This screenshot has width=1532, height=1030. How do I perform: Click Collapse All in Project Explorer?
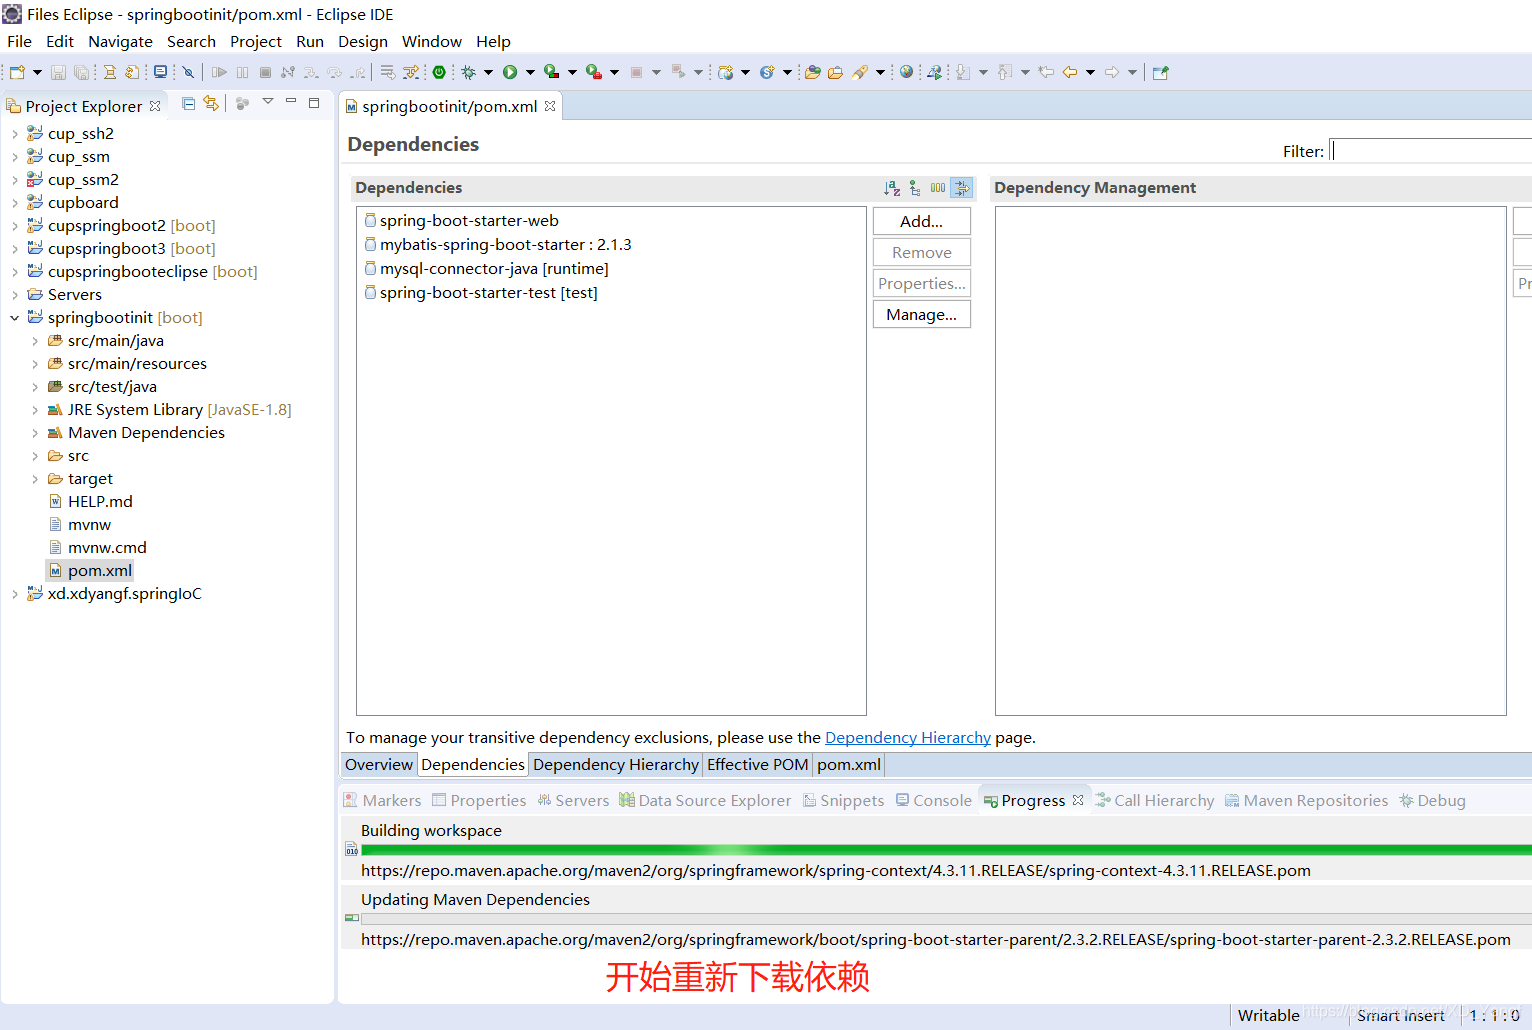tap(188, 103)
